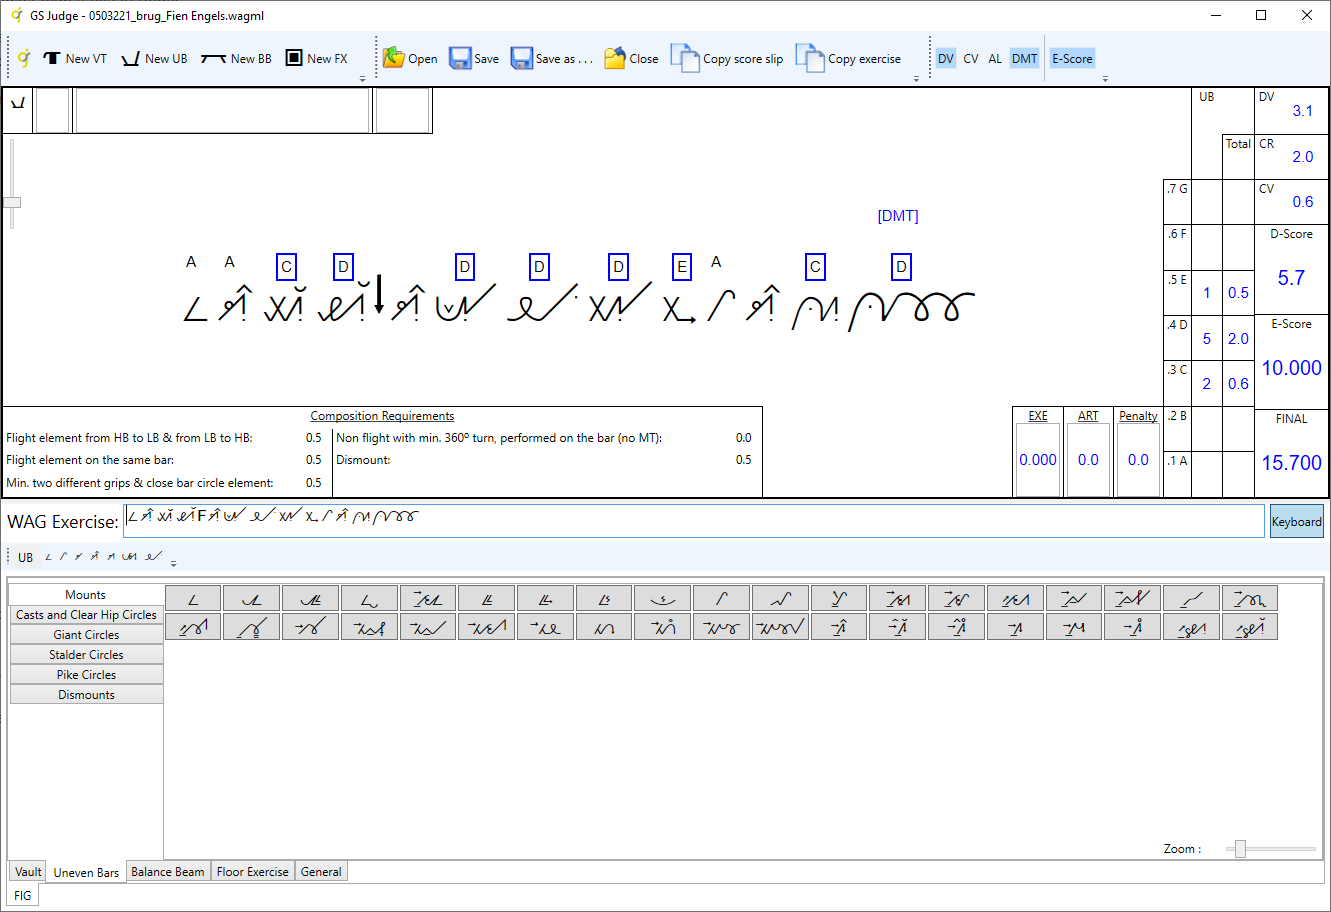Select the FIG tab at the bottom

pyautogui.click(x=22, y=894)
